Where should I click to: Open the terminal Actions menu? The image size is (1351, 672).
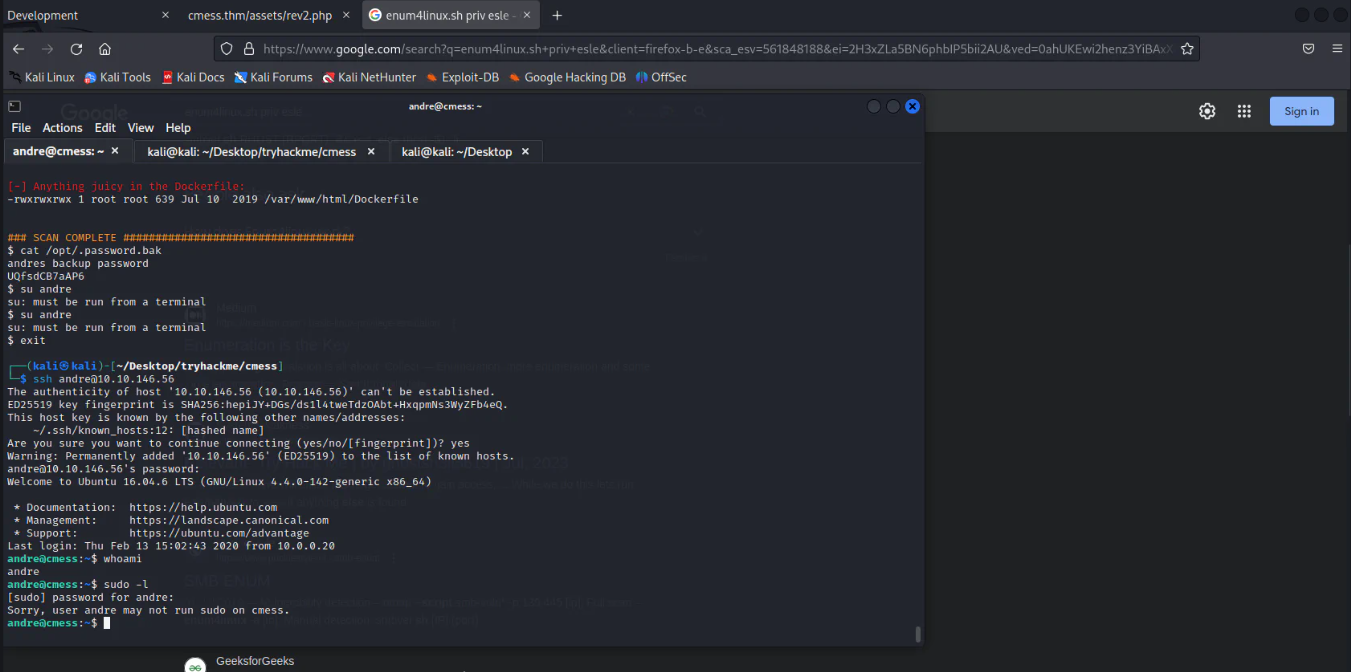(x=62, y=128)
